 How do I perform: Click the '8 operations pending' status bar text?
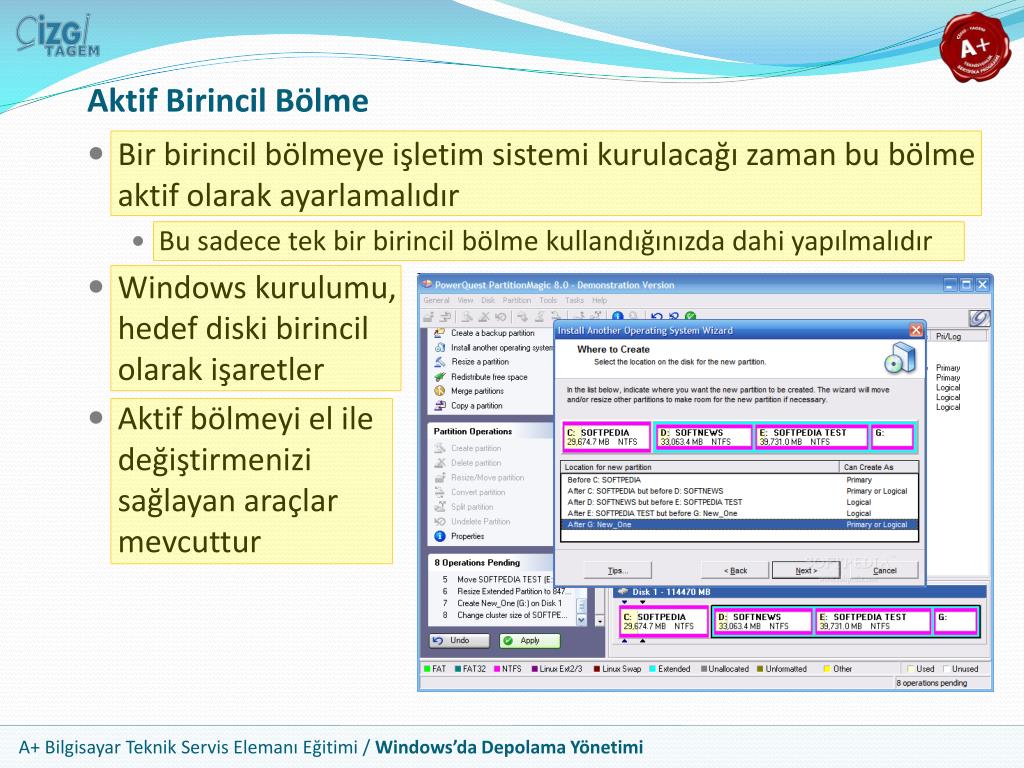931,683
